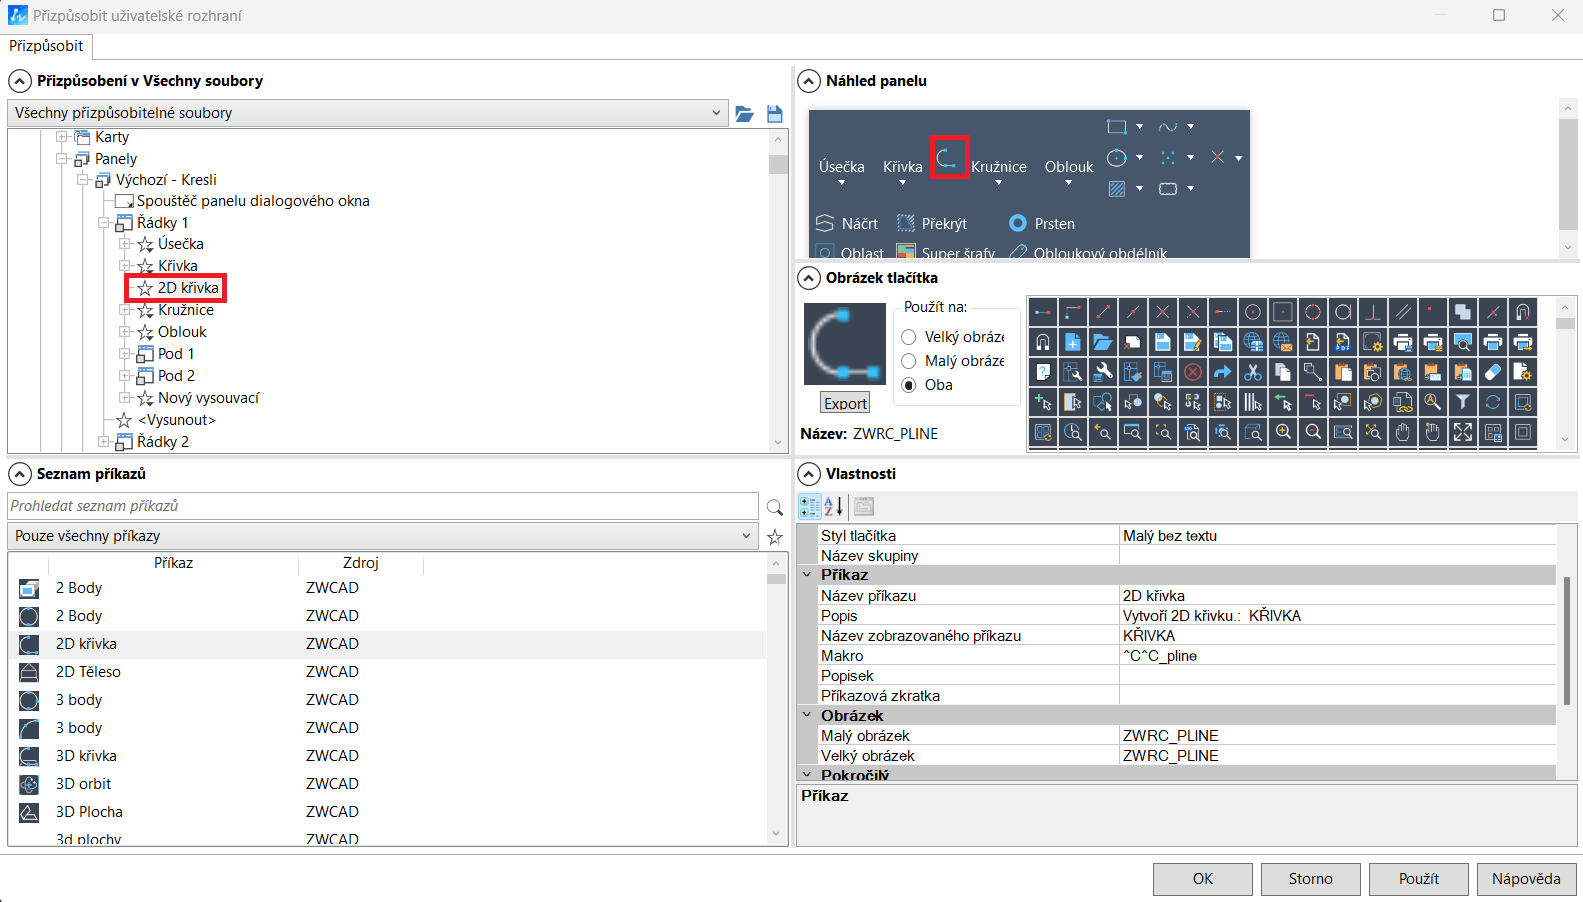Screen dimensions: 1583x902
Task: Select the funnel filter icon in grid
Action: point(1462,402)
